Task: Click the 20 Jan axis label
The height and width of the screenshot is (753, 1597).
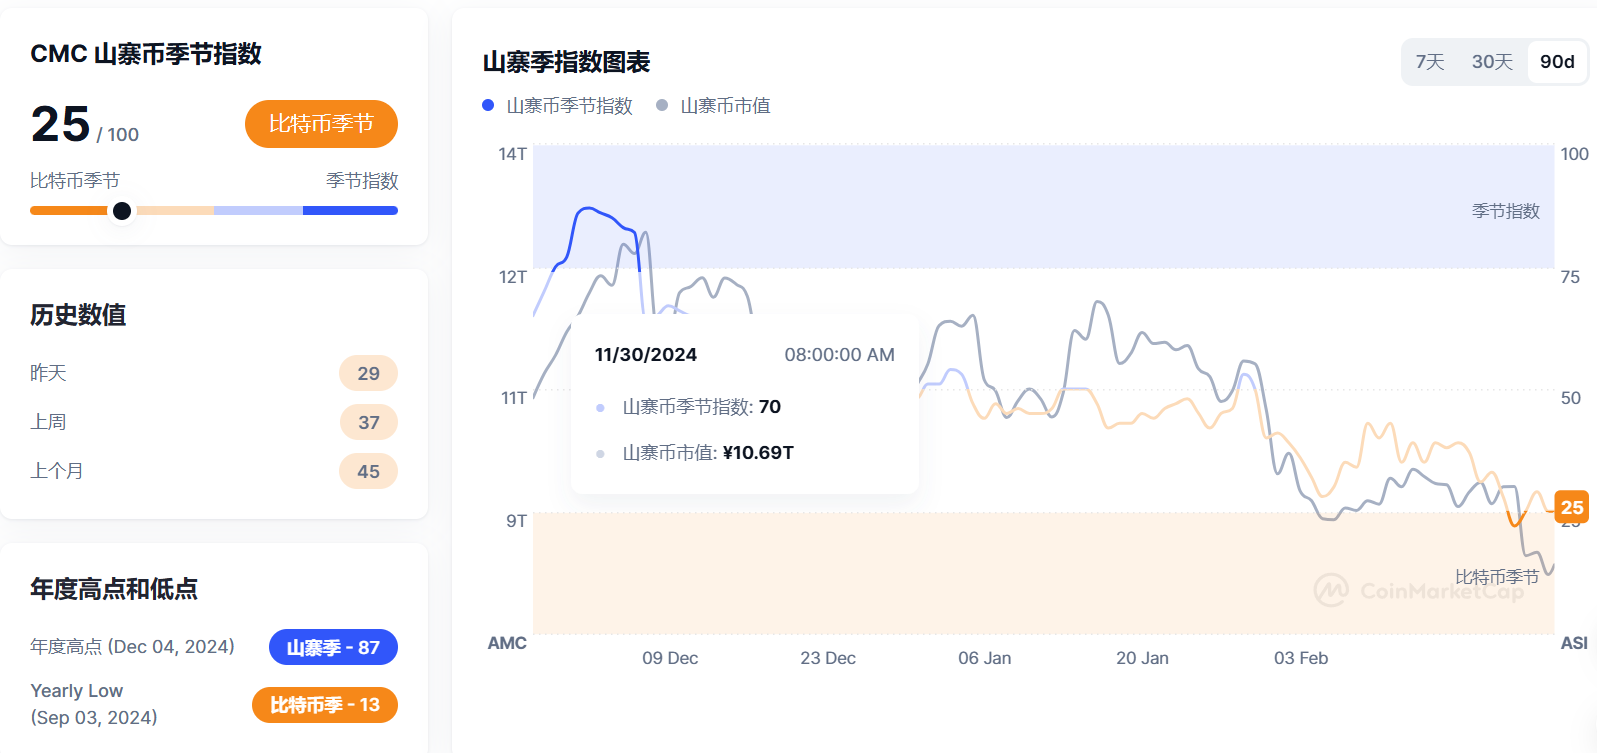Action: pyautogui.click(x=1142, y=658)
